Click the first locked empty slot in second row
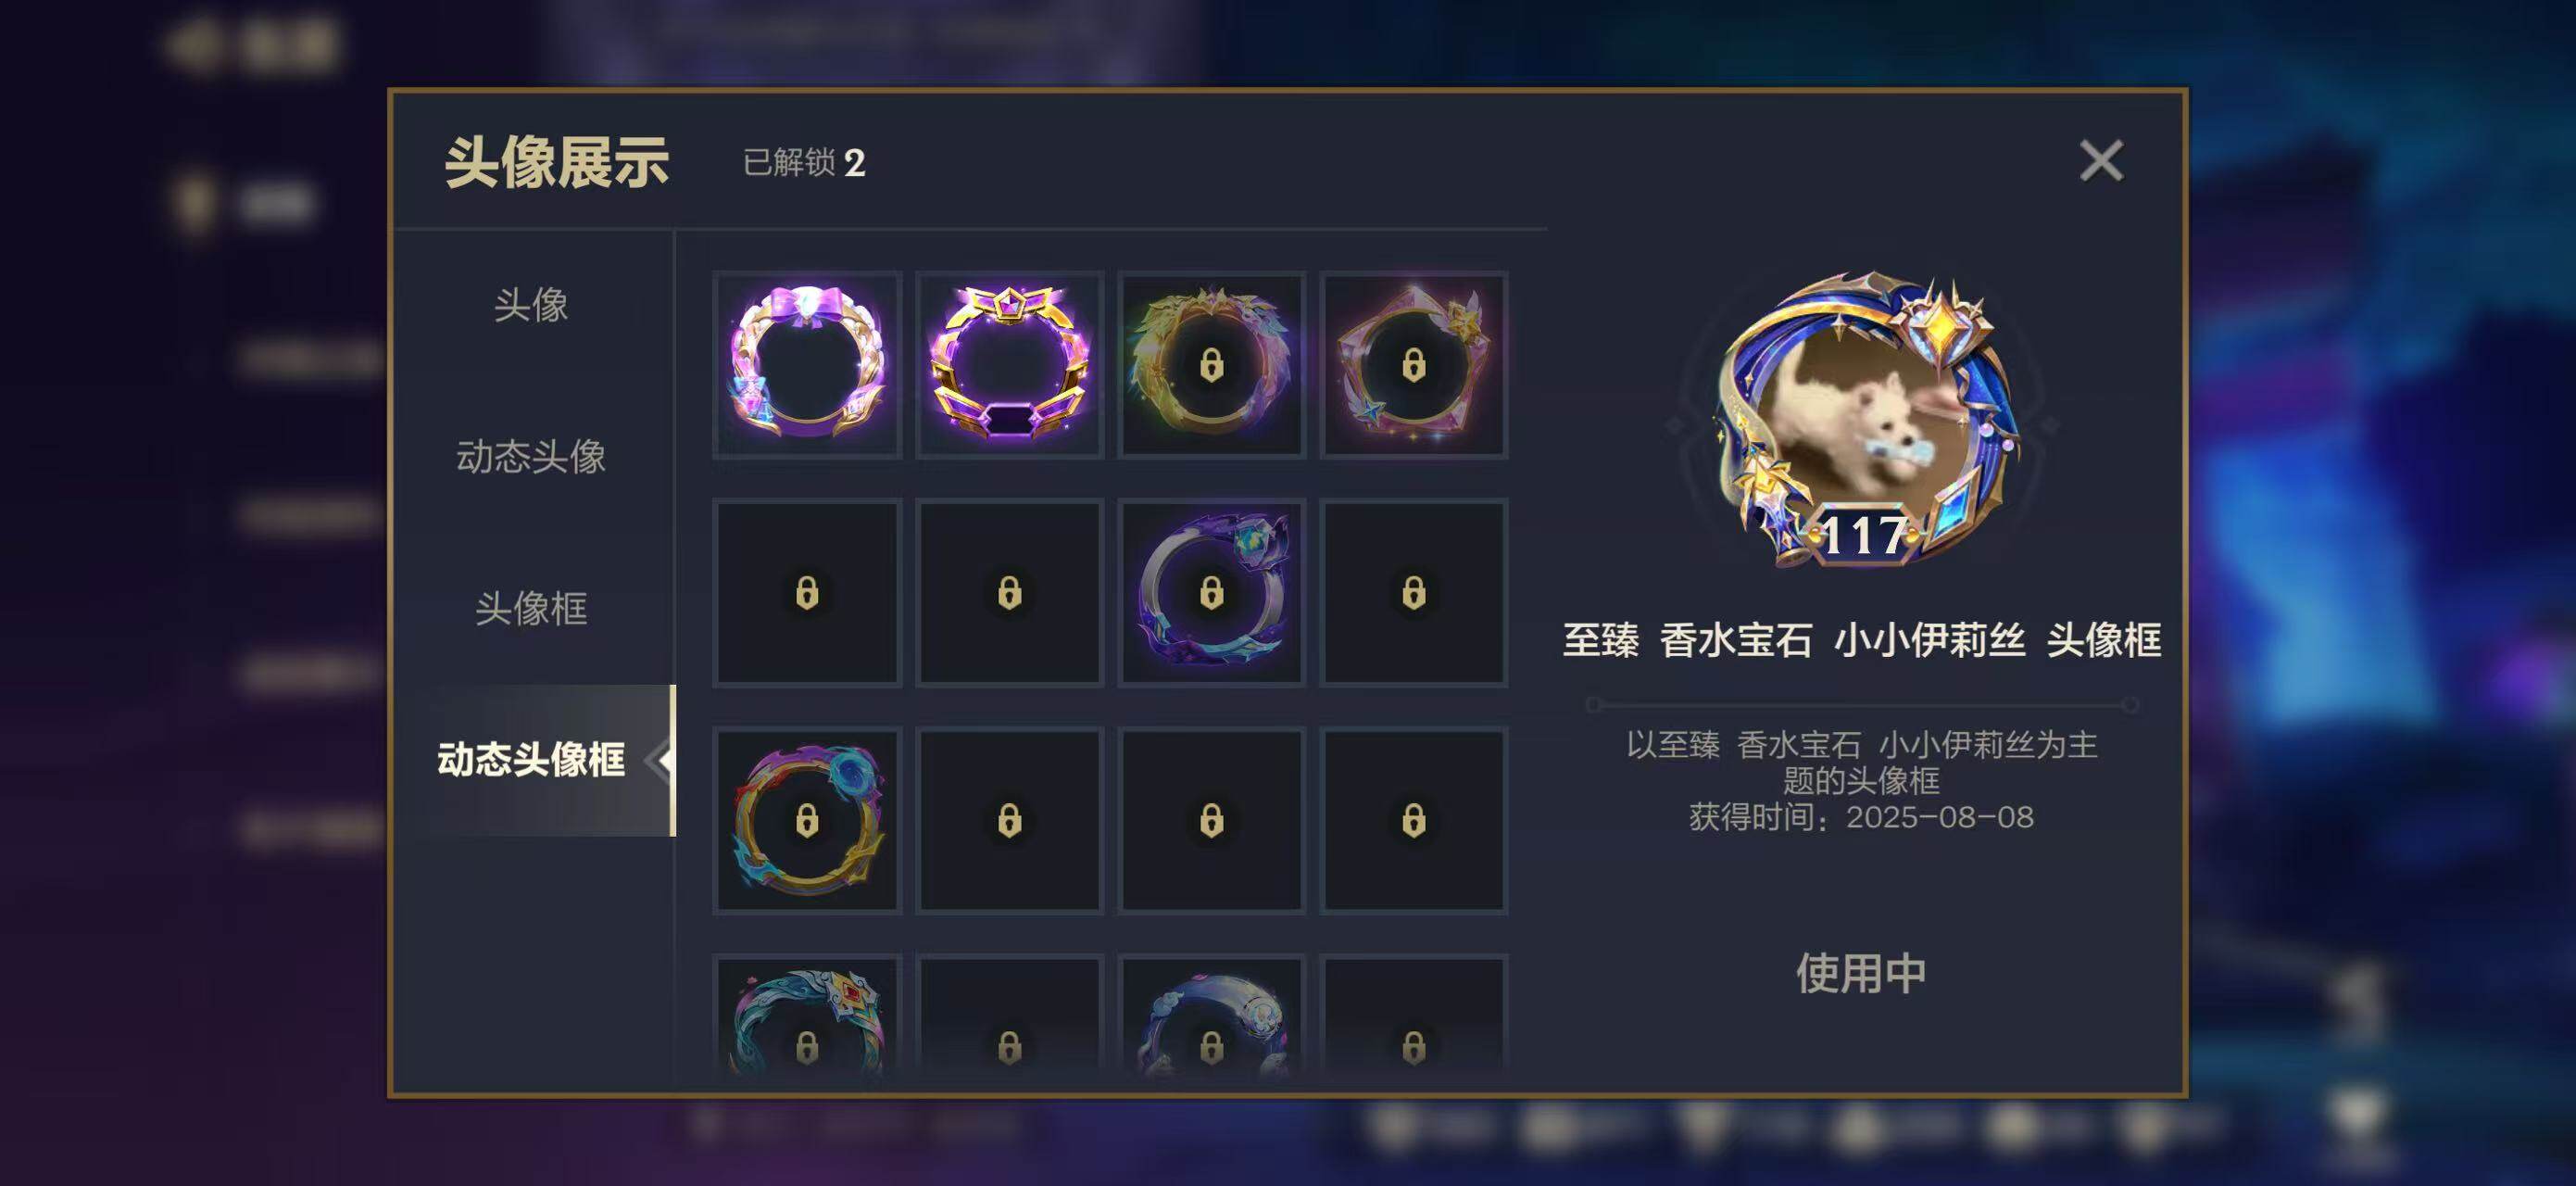Image resolution: width=2576 pixels, height=1186 pixels. [x=807, y=593]
